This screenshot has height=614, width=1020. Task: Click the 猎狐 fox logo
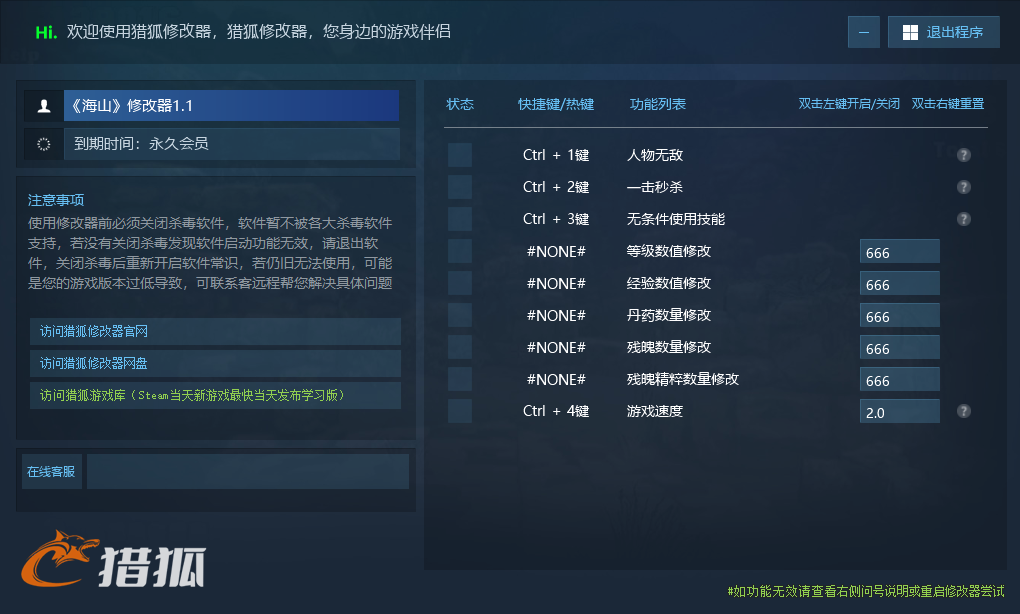(x=113, y=560)
